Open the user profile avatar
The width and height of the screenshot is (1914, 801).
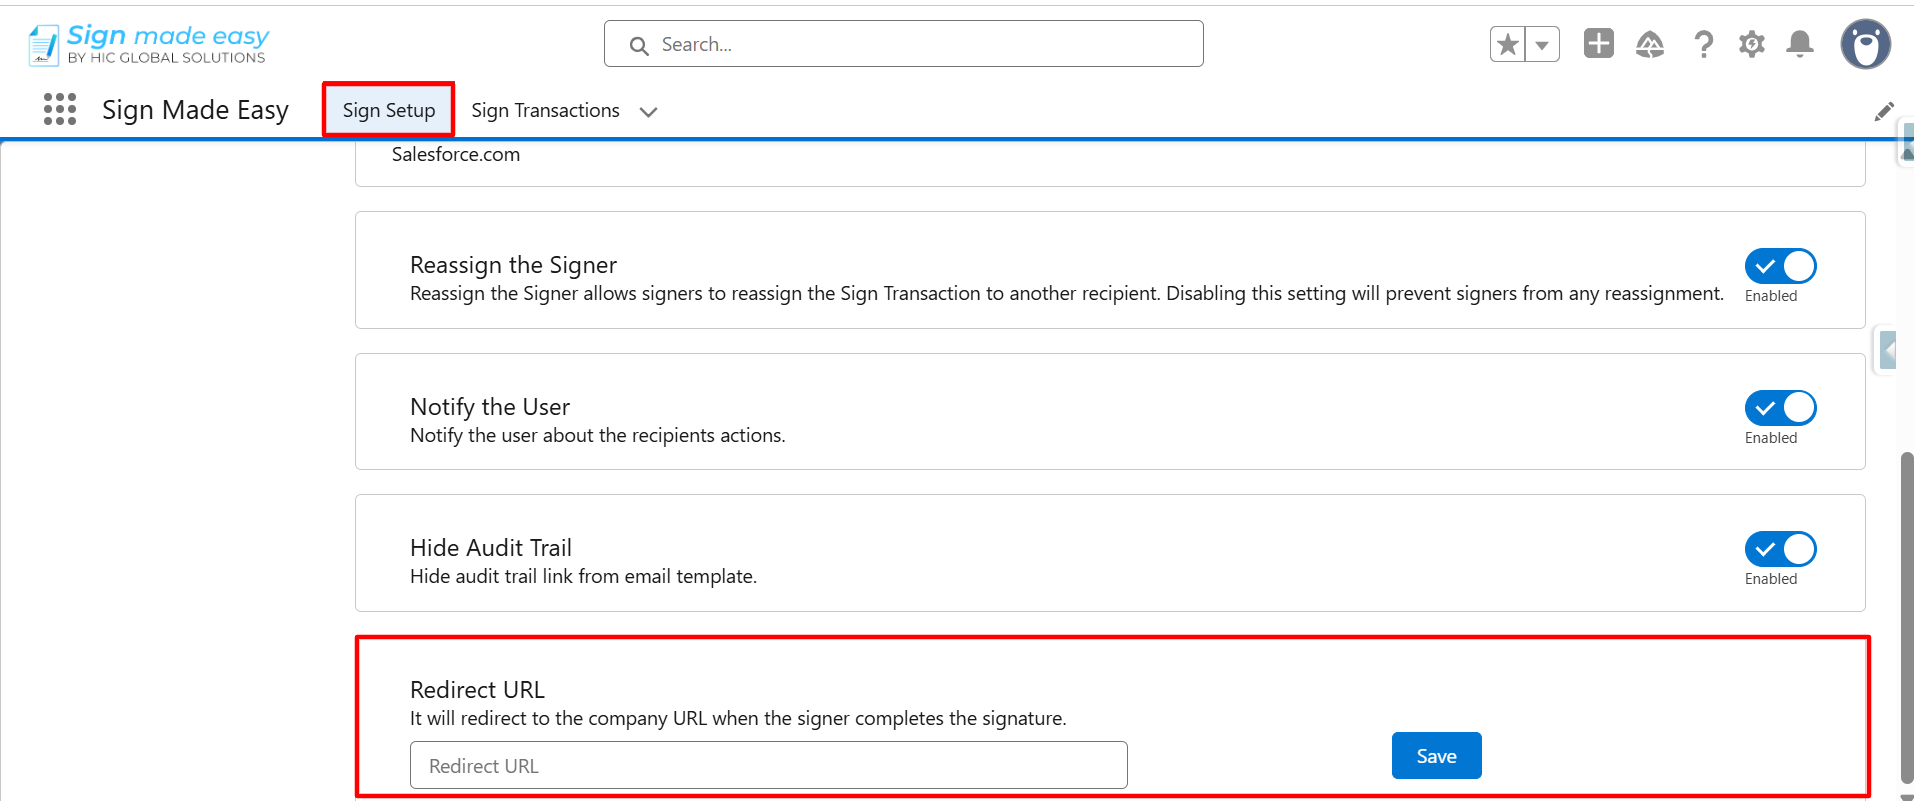[1865, 44]
